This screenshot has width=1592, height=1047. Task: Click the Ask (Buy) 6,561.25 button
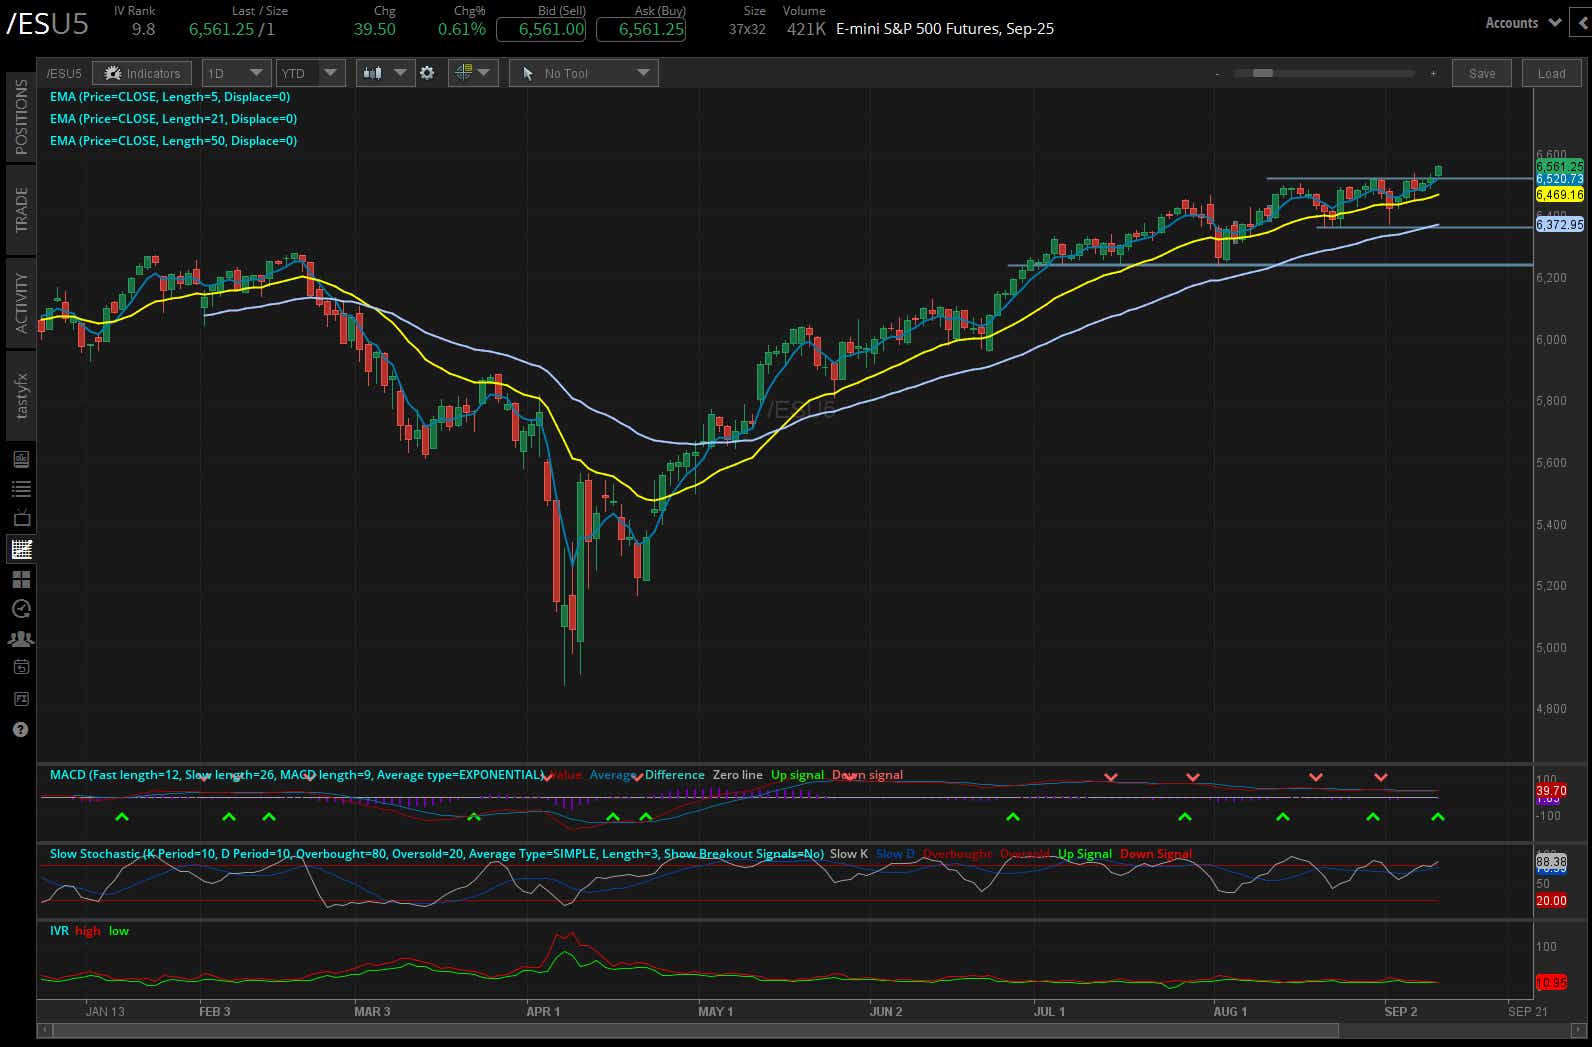pos(641,29)
